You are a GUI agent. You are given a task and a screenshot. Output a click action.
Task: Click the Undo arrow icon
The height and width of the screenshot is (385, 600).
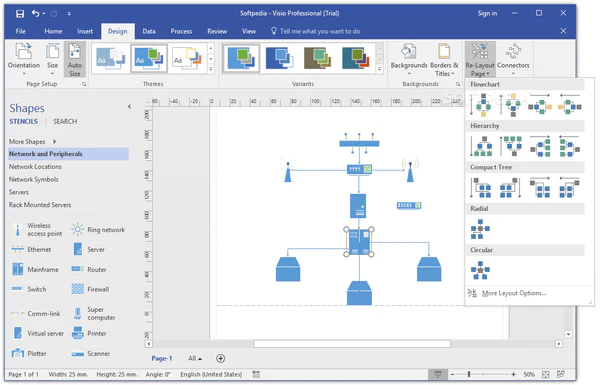(36, 13)
